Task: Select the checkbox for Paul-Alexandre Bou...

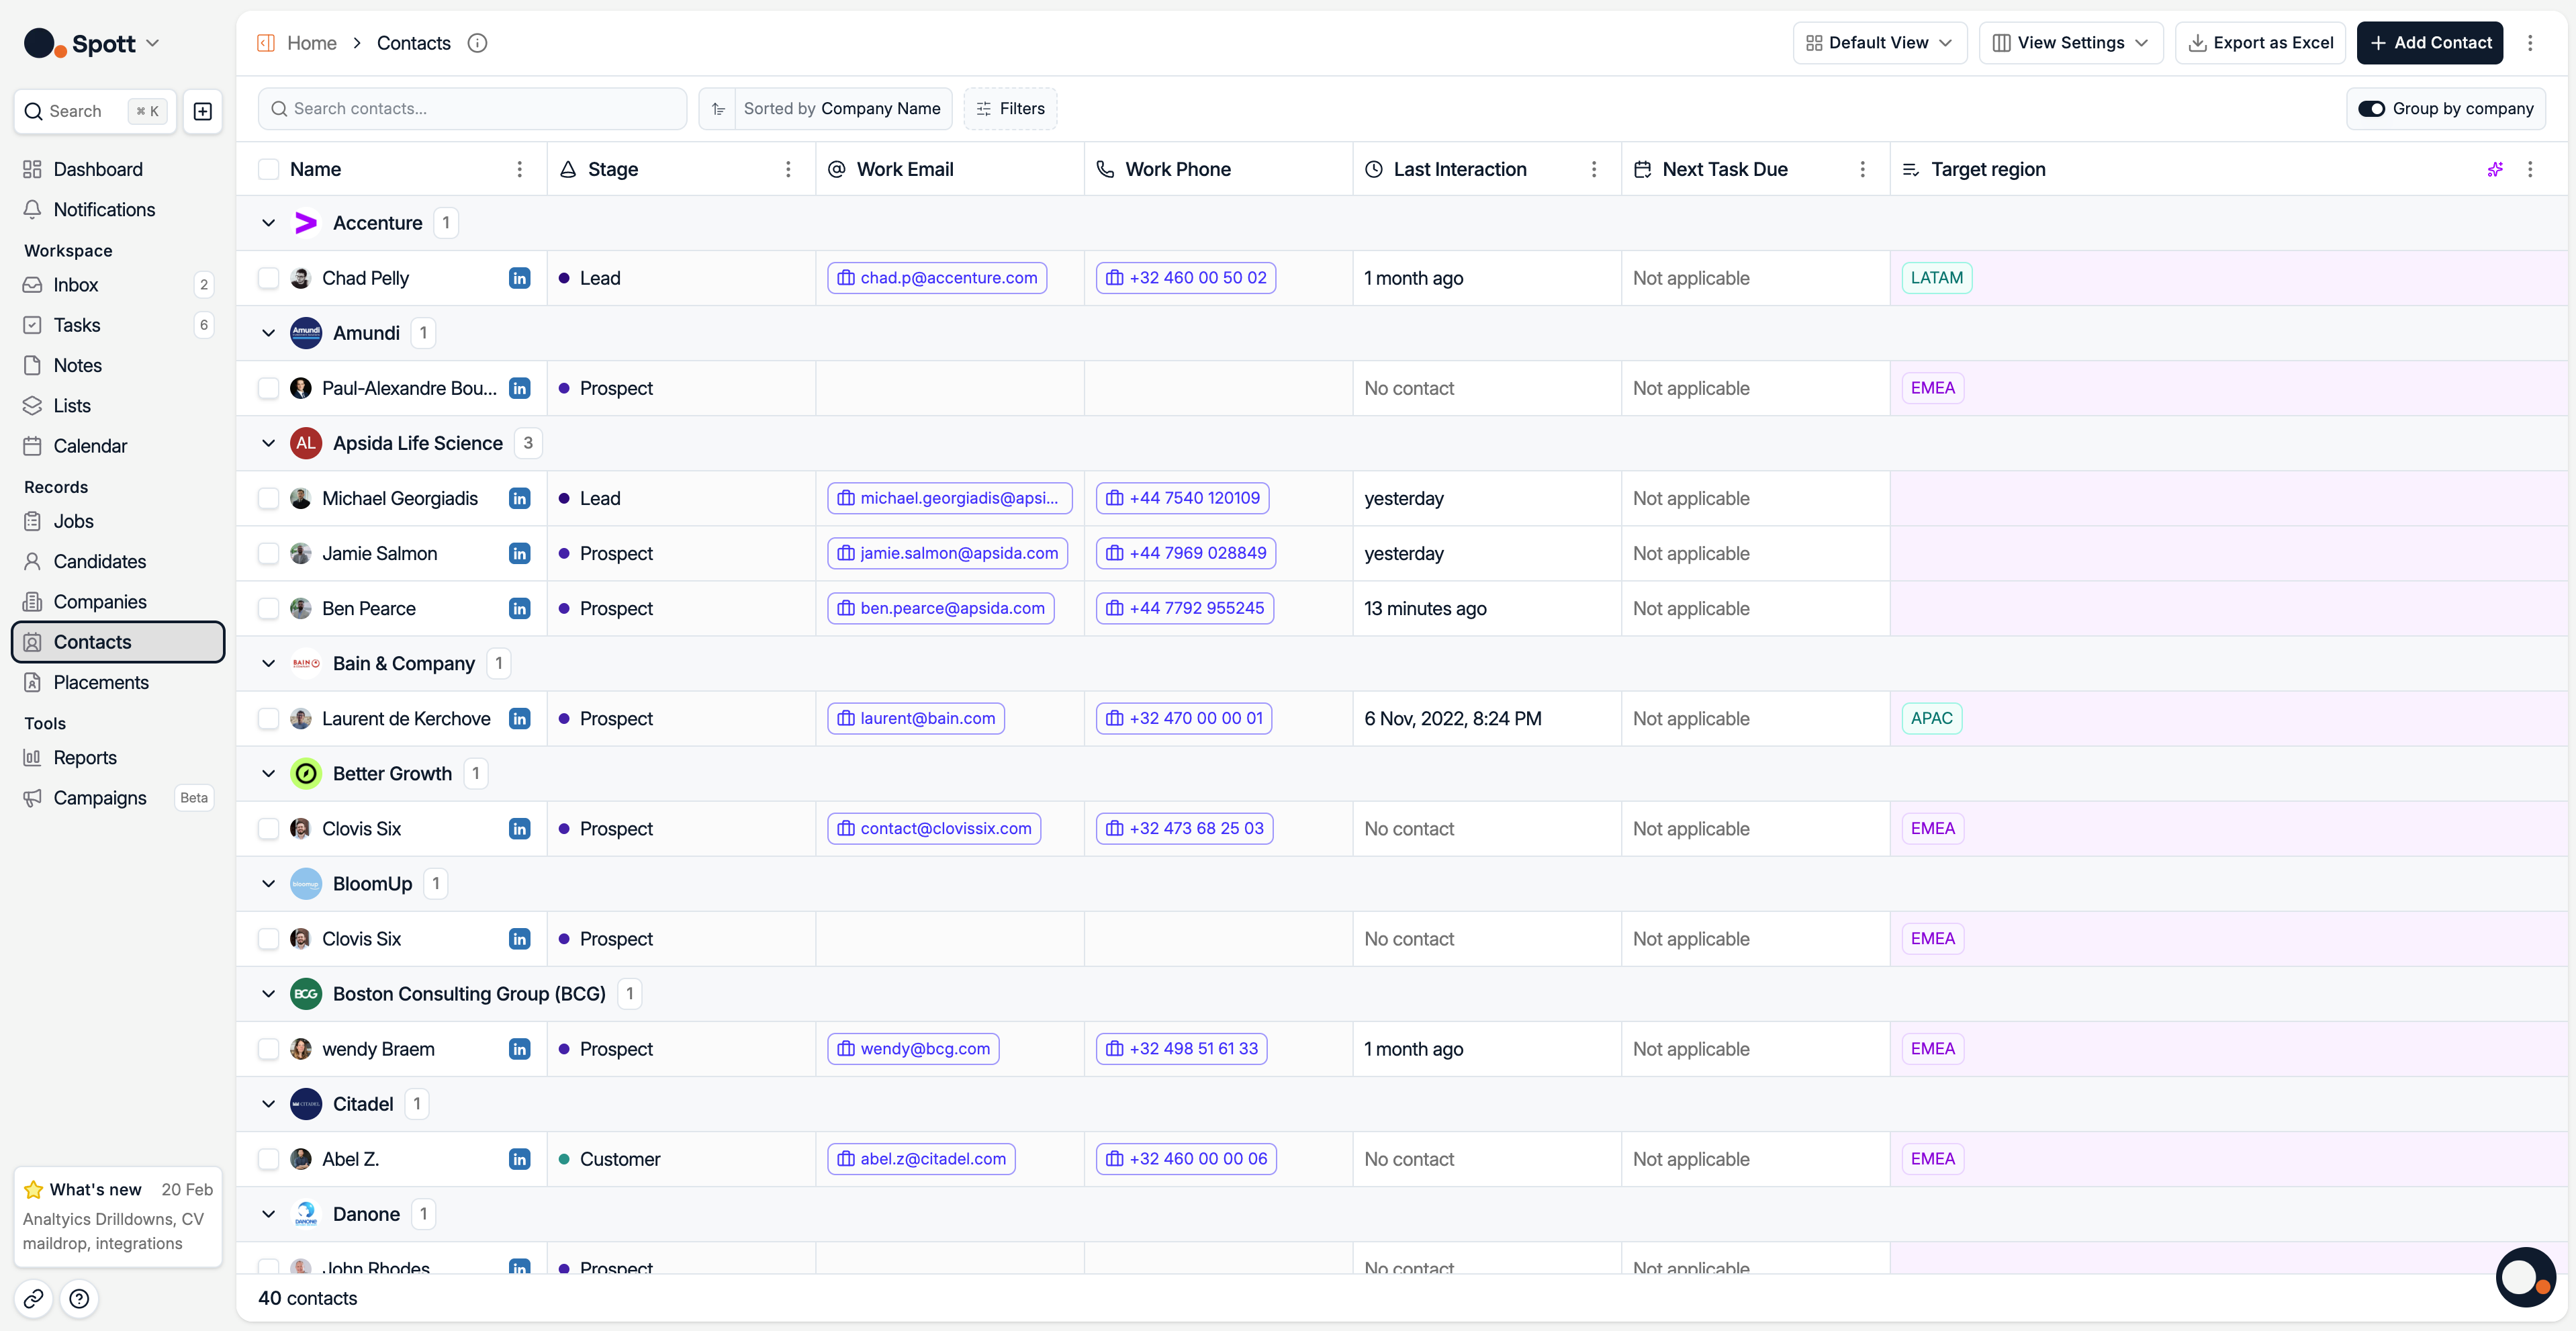Action: click(268, 388)
